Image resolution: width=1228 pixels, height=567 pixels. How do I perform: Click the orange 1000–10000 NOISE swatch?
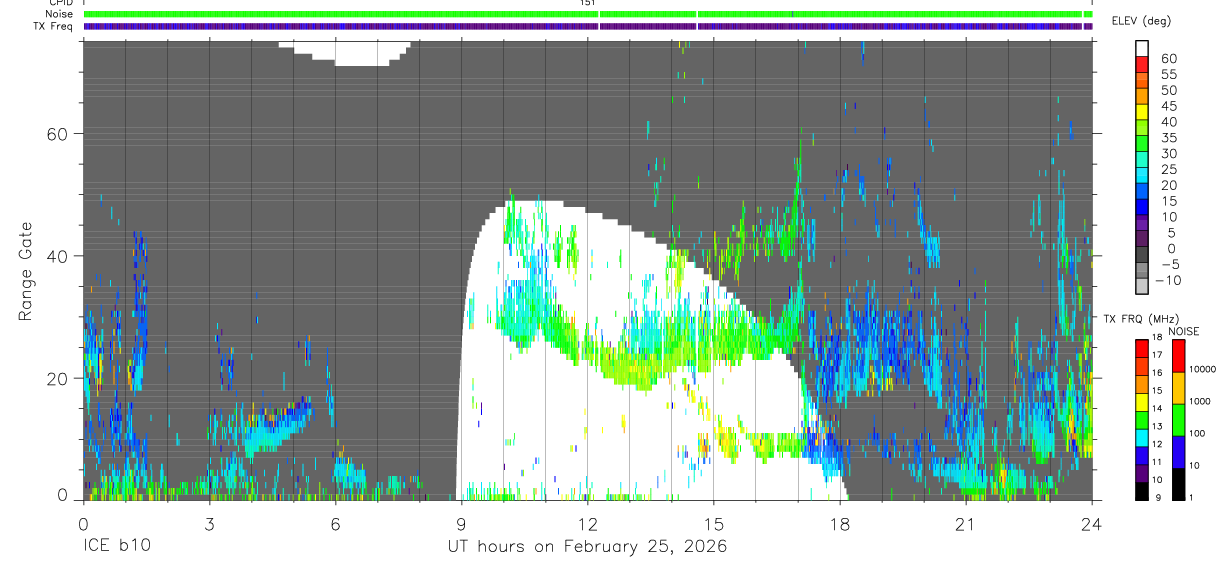tap(1178, 388)
